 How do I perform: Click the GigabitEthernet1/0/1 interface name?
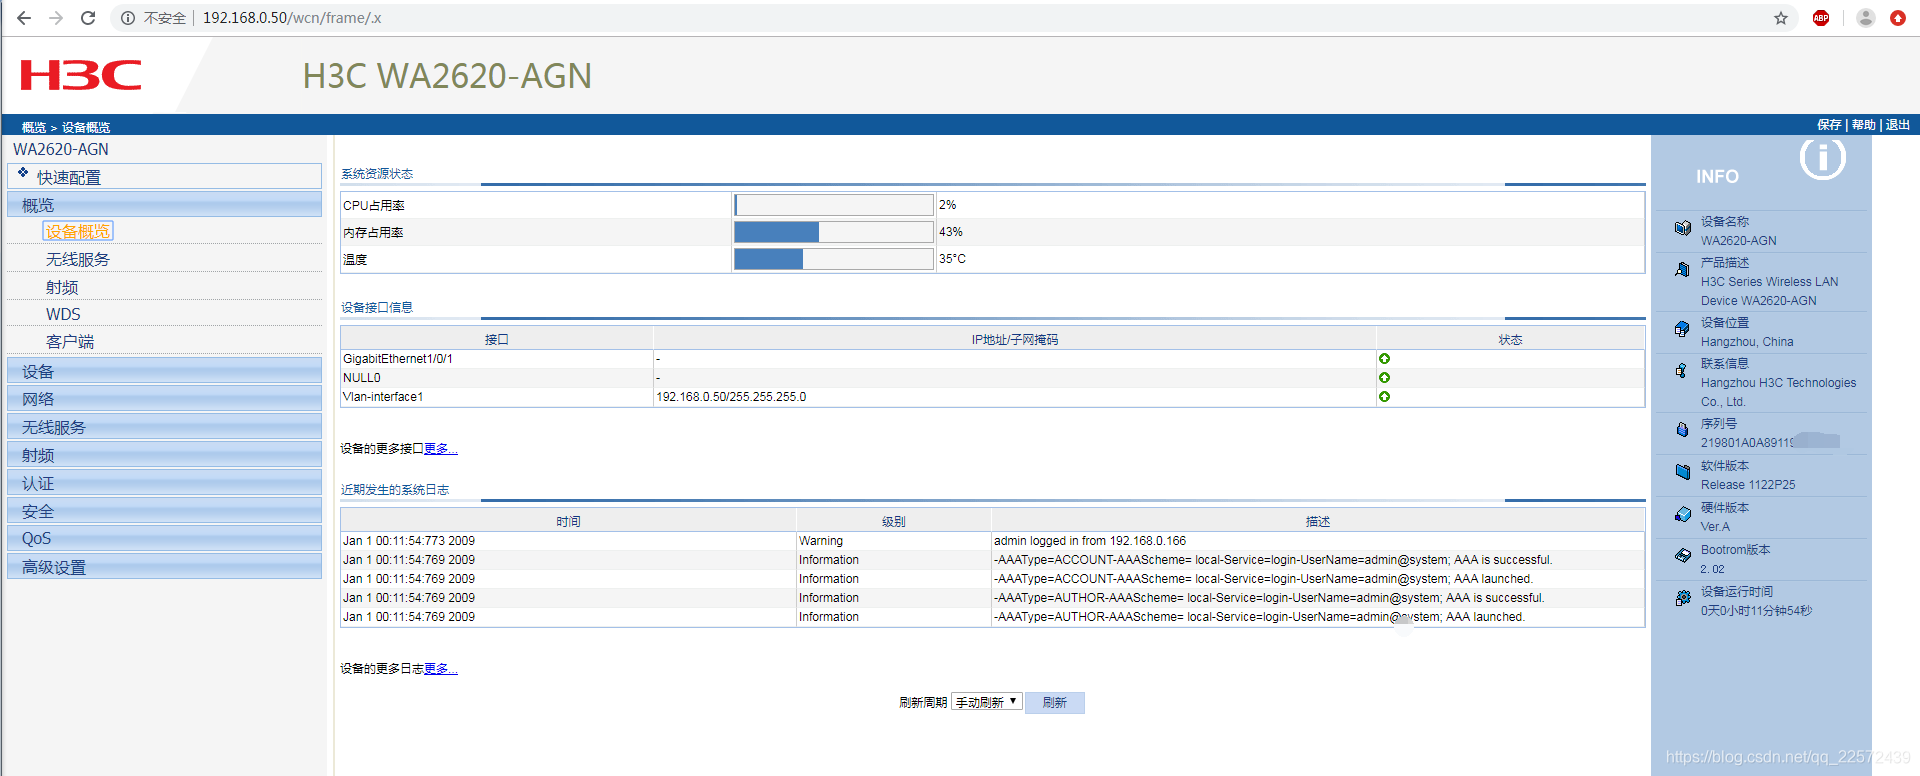398,359
